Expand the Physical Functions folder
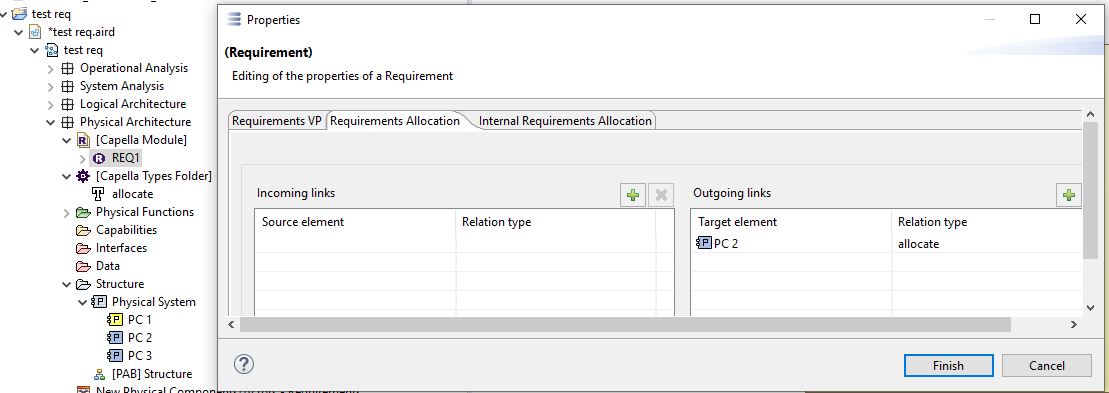The width and height of the screenshot is (1109, 393). (66, 213)
